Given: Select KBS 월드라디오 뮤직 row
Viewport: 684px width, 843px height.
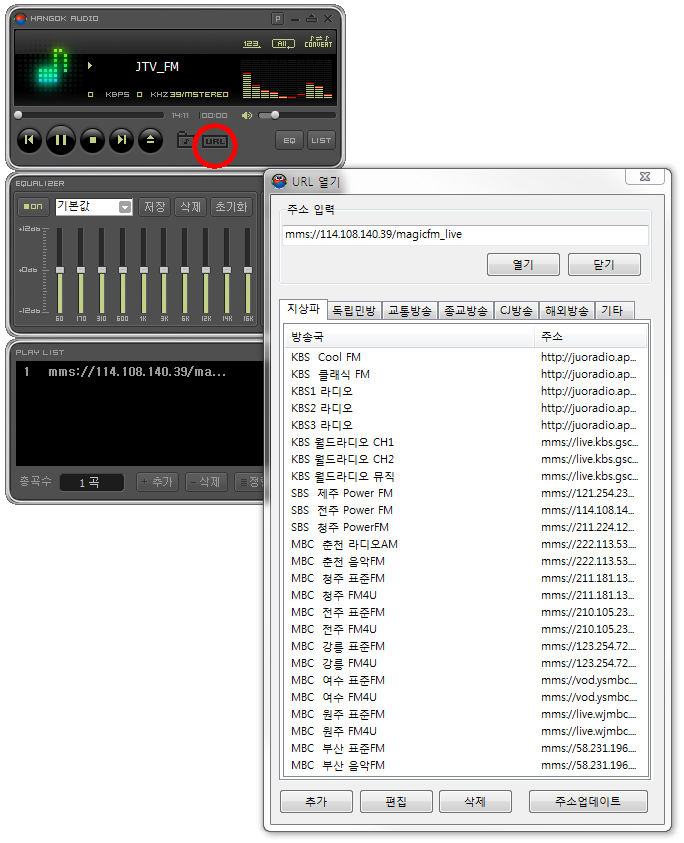Looking at the screenshot, I should [466, 476].
